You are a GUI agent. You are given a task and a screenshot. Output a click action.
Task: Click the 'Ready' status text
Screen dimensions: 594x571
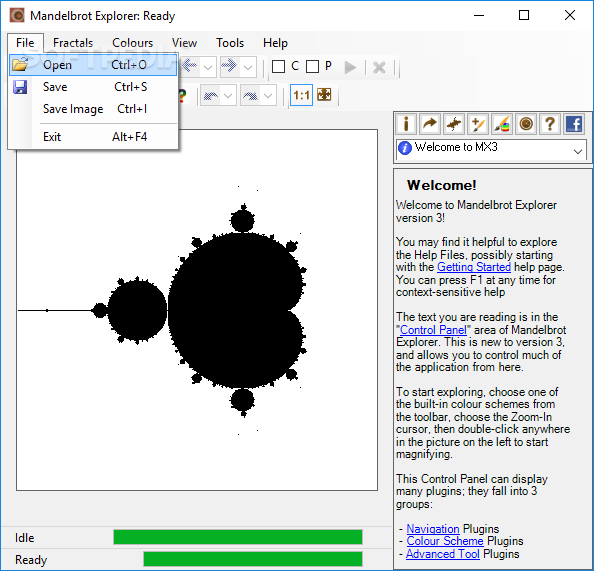coord(31,560)
